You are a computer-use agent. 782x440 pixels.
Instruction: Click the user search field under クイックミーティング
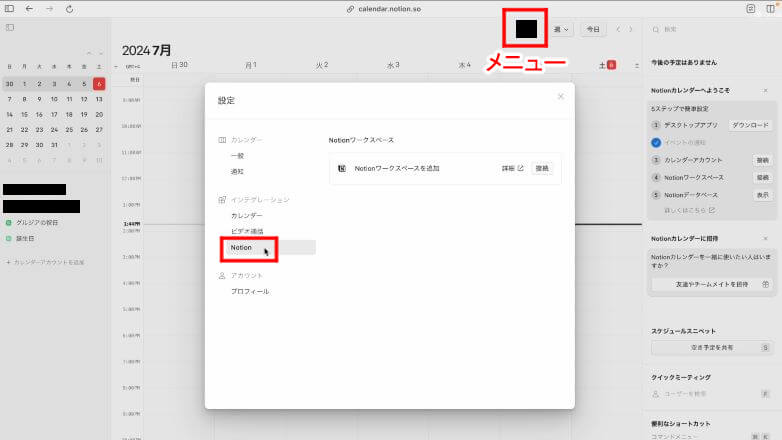point(712,394)
